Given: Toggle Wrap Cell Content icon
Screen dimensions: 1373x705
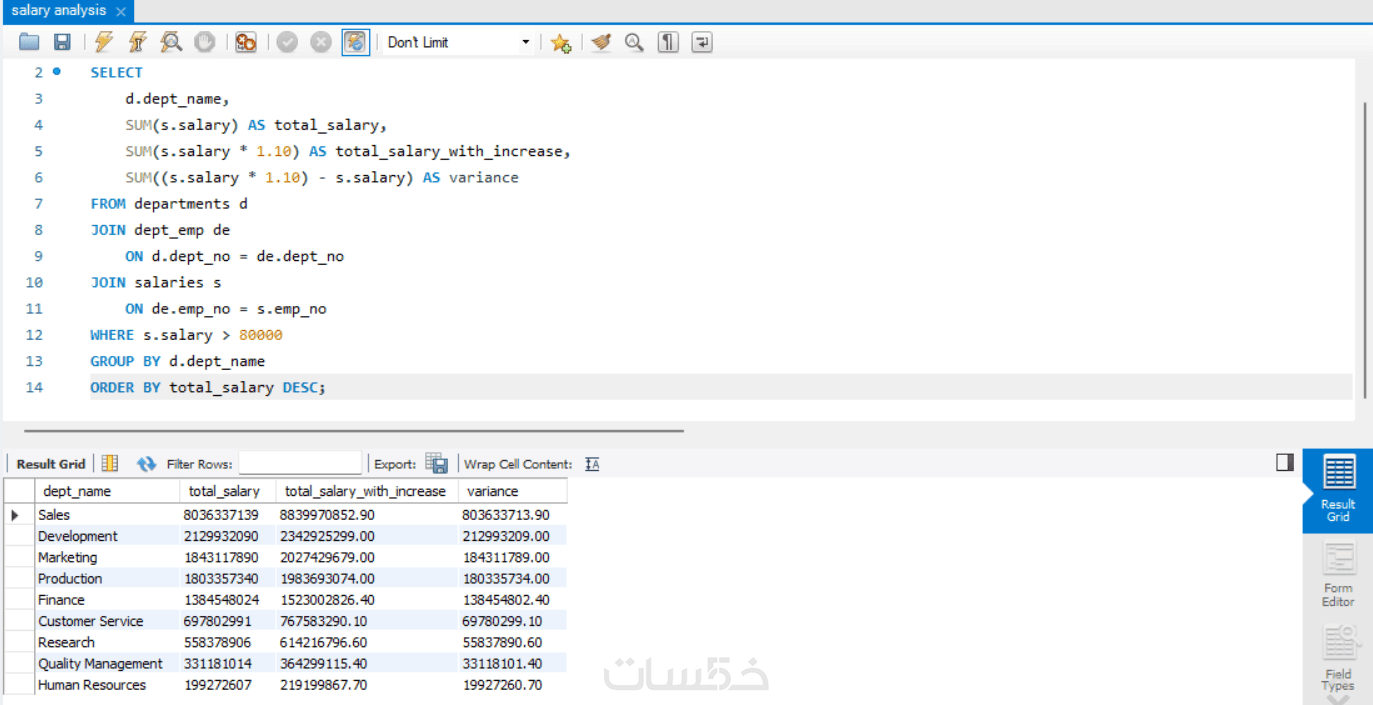Looking at the screenshot, I should tap(592, 464).
